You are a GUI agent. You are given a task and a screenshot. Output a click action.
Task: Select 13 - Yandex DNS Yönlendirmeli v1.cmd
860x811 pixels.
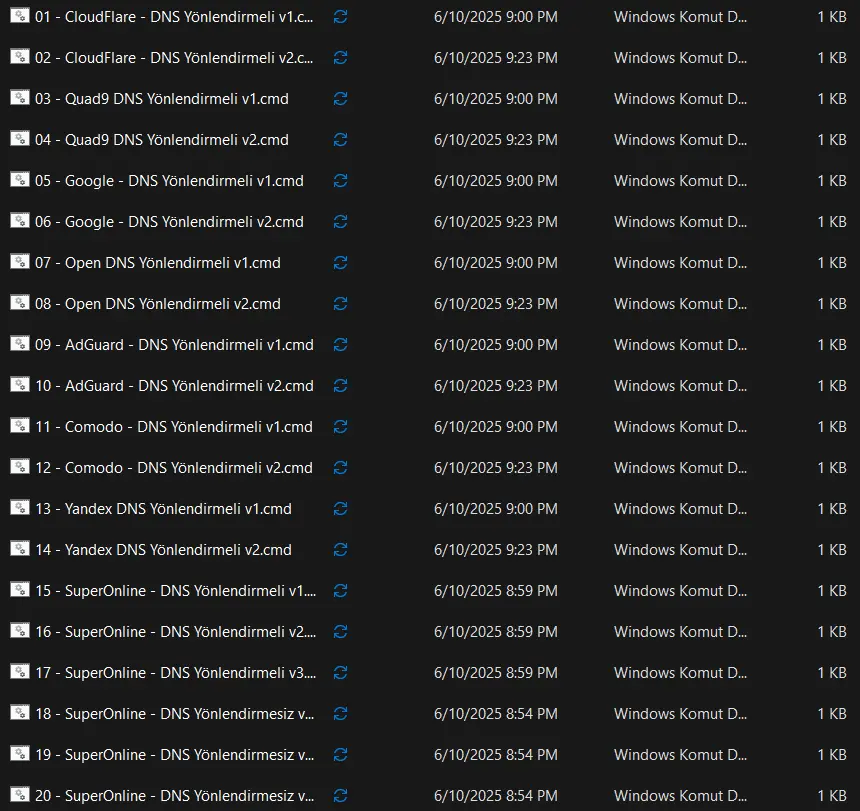[x=163, y=509]
